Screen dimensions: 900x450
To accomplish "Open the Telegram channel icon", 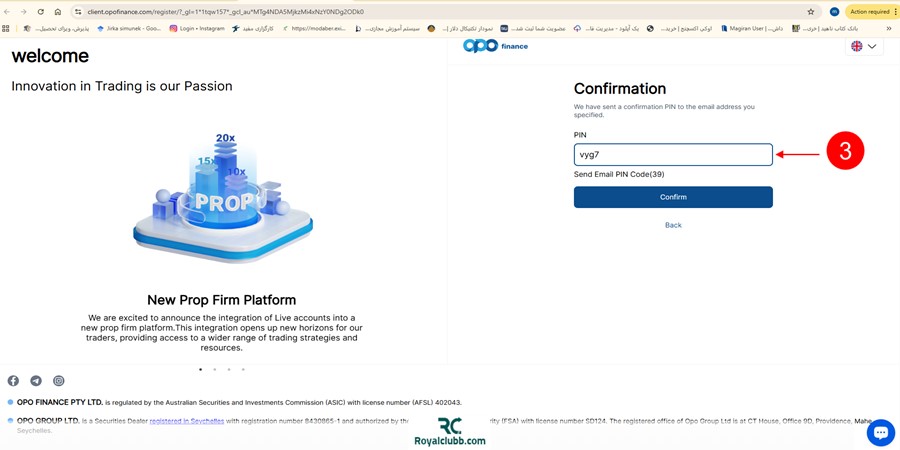I will coord(36,381).
